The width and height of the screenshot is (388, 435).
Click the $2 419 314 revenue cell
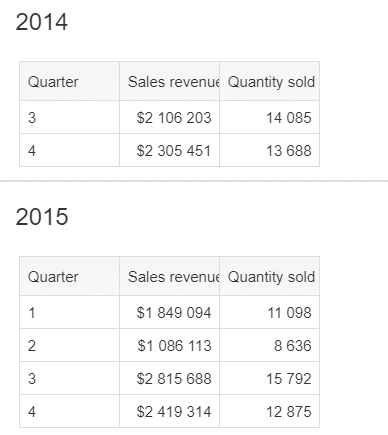click(x=169, y=411)
